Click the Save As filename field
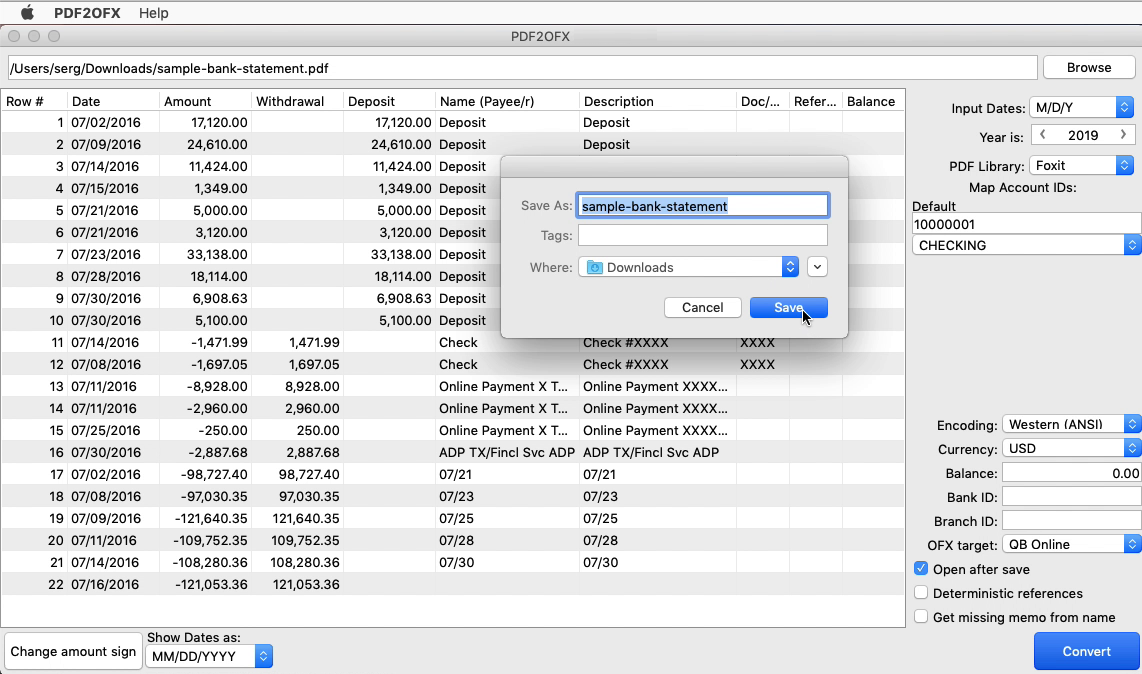Viewport: 1142px width, 674px height. [702, 206]
